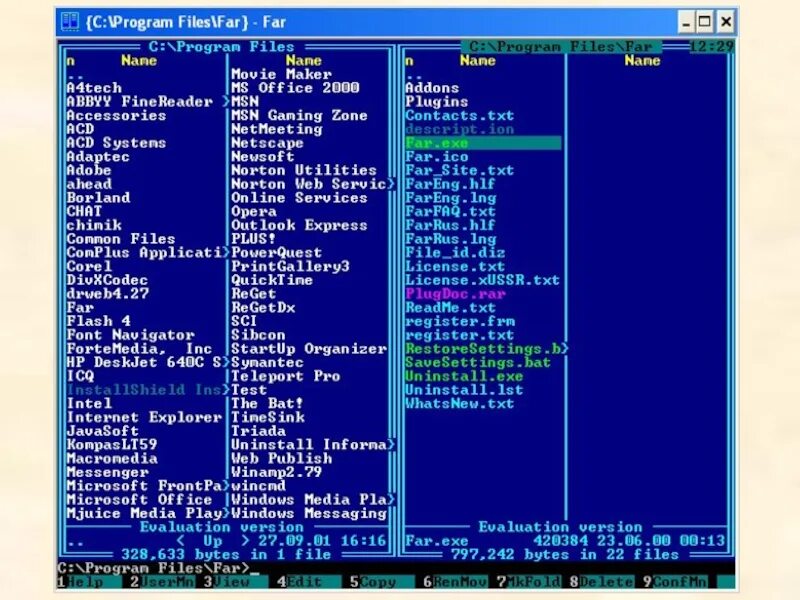Select the highlighted Far.exe file

point(483,143)
